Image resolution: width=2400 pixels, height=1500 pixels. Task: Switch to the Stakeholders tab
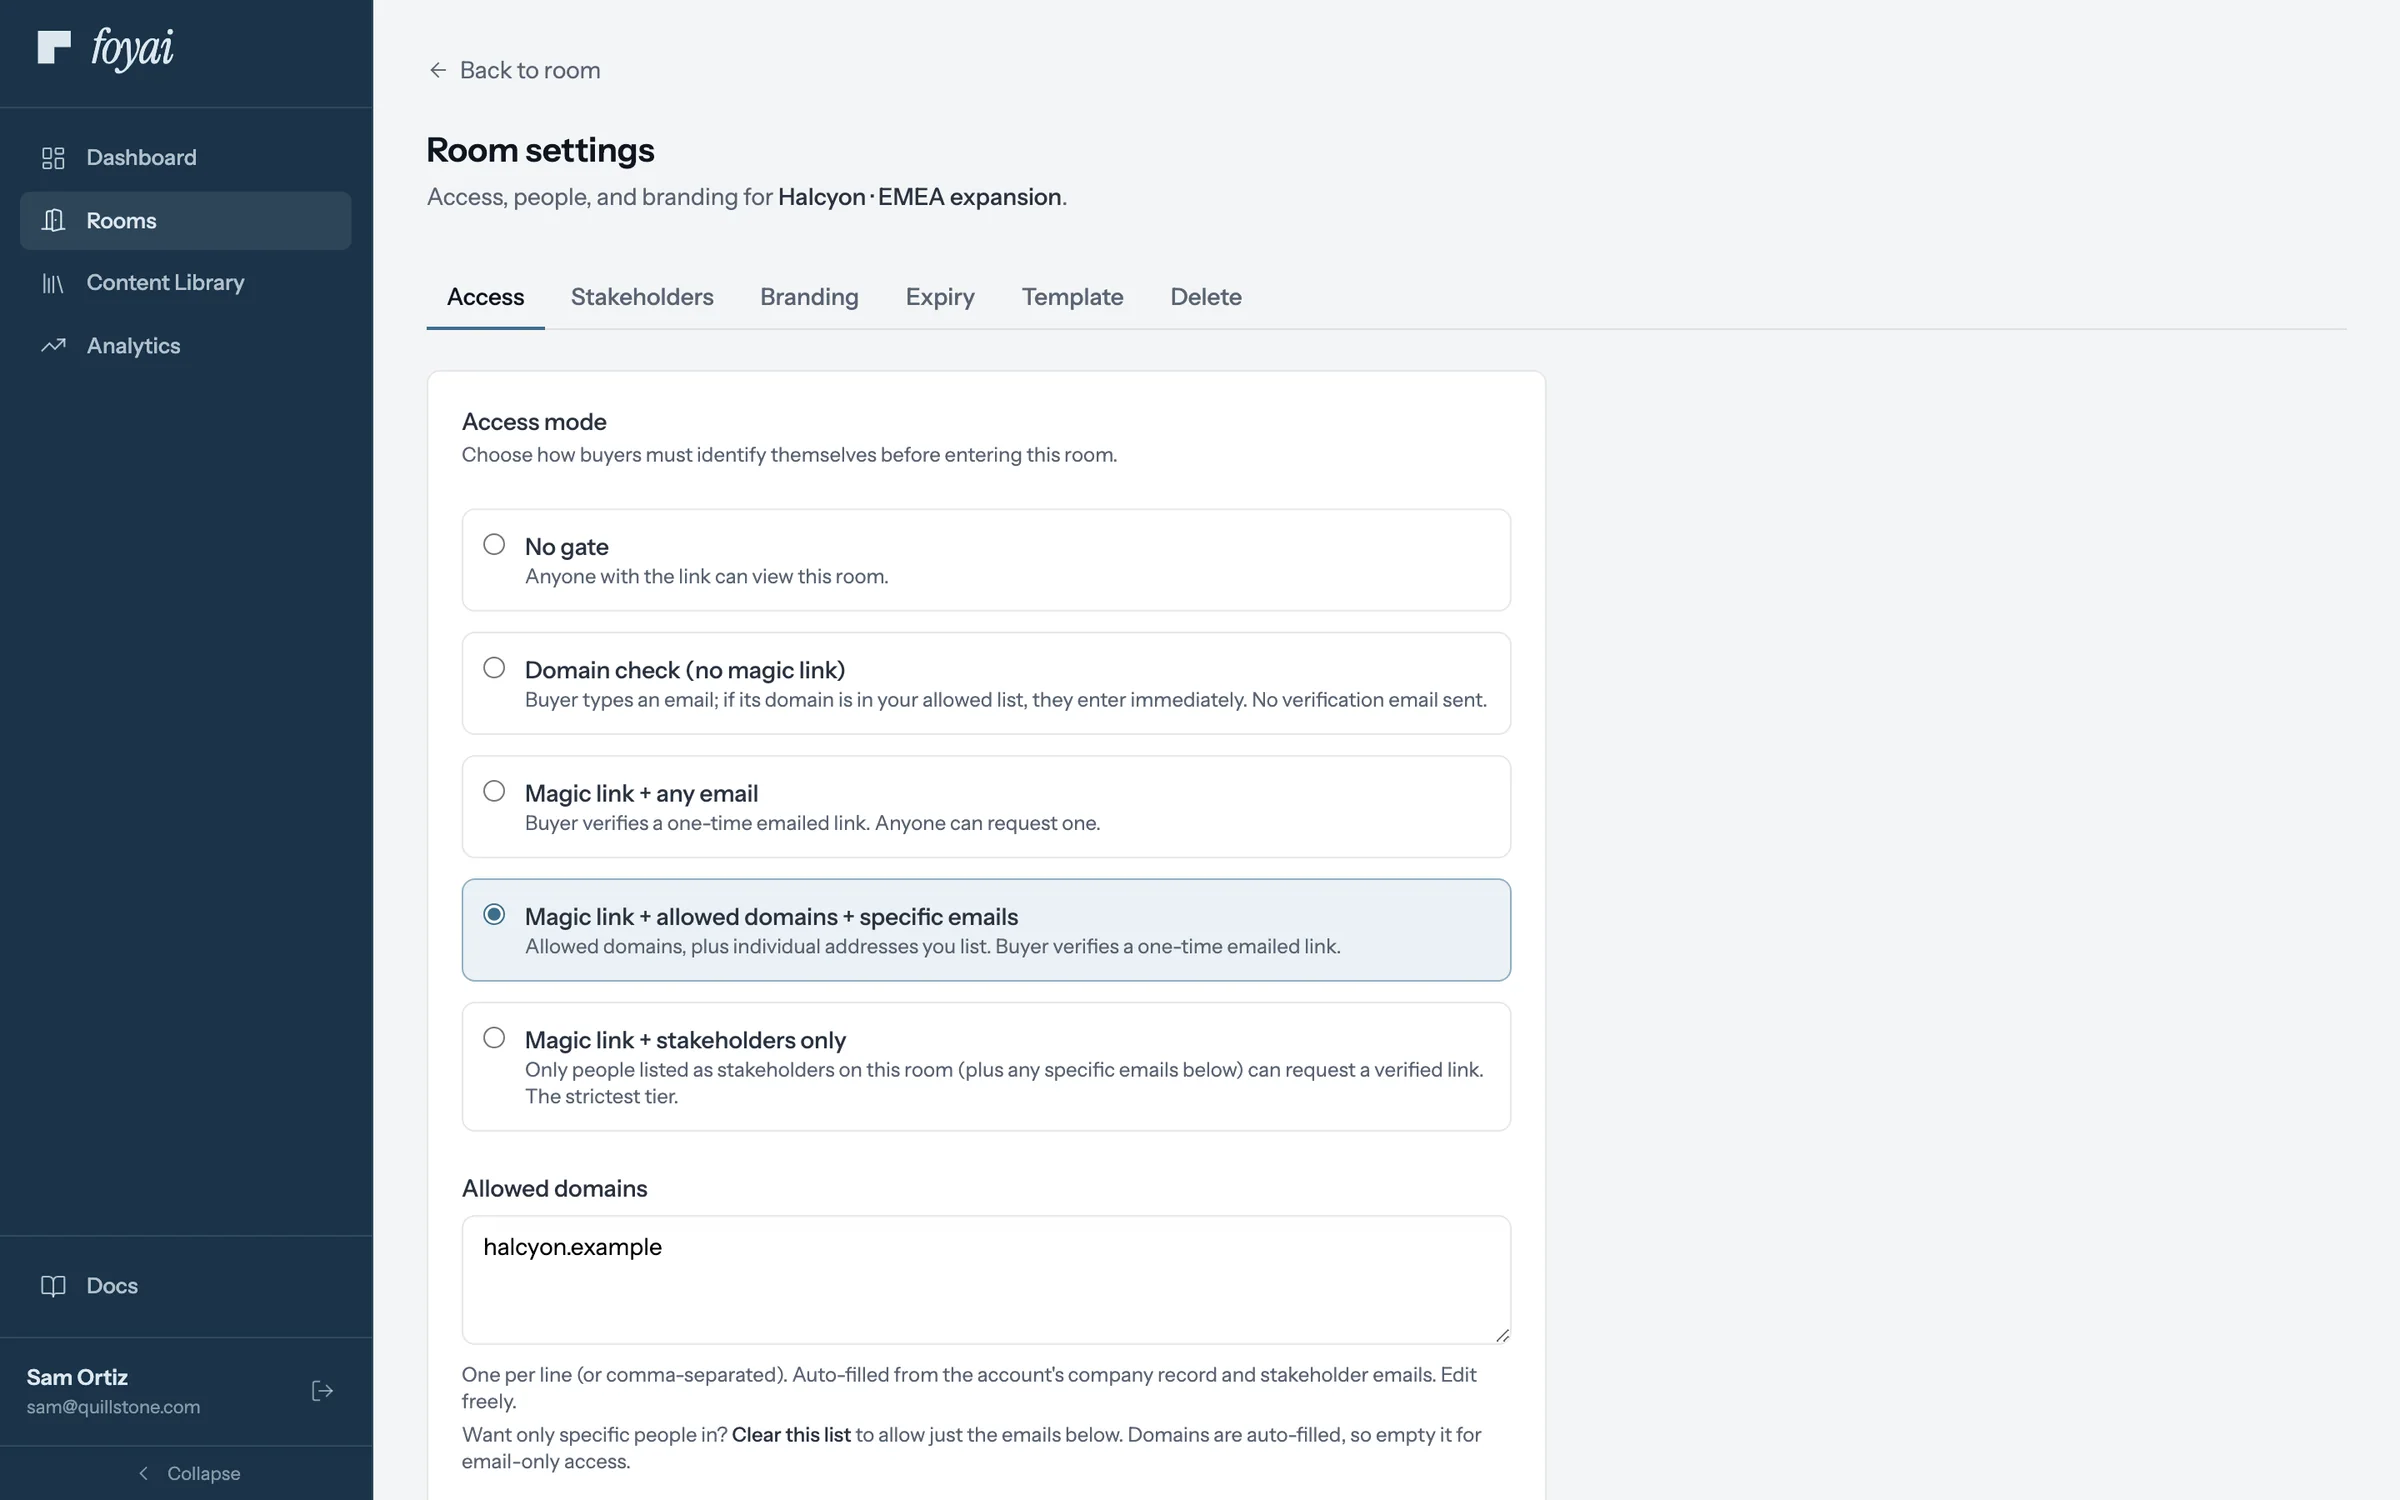(642, 297)
